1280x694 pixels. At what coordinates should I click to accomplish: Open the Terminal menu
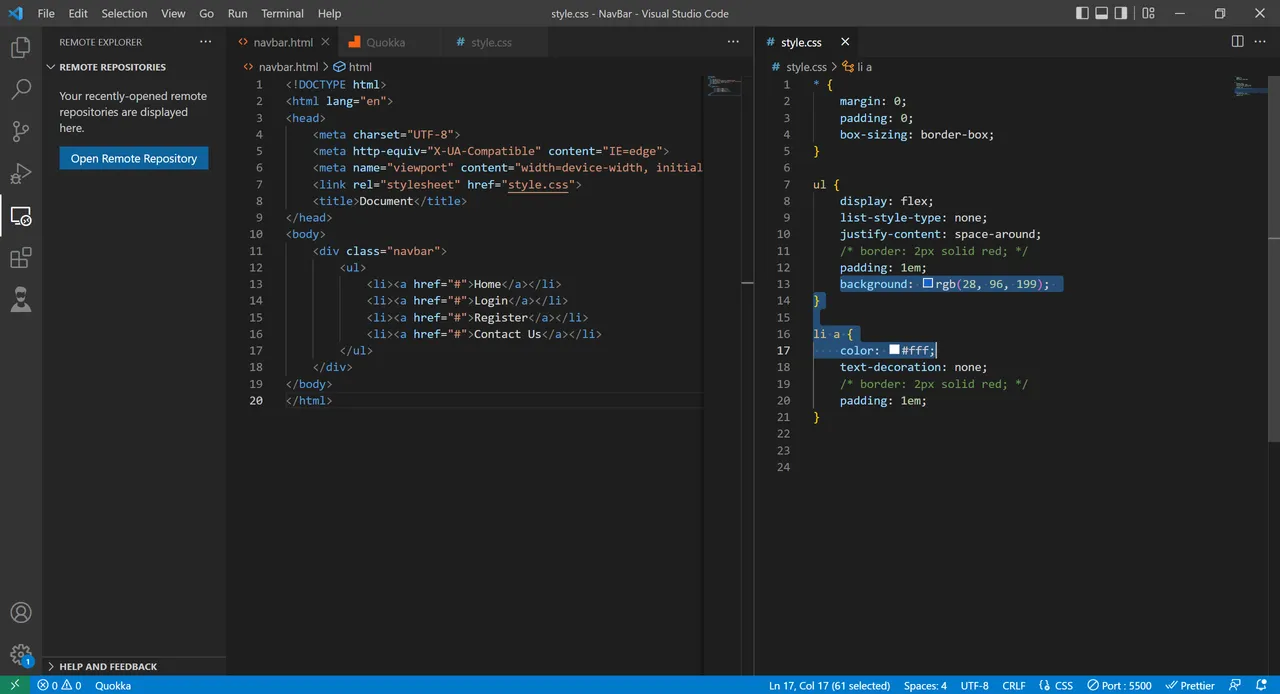pyautogui.click(x=283, y=13)
